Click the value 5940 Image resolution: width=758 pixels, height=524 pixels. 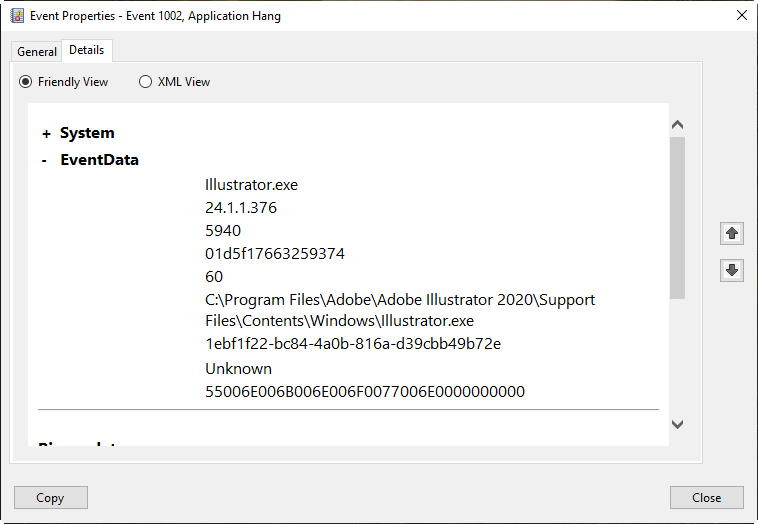(223, 231)
